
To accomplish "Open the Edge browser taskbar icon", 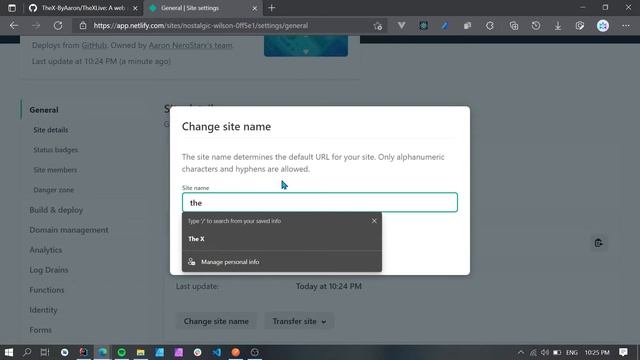I will [102, 352].
